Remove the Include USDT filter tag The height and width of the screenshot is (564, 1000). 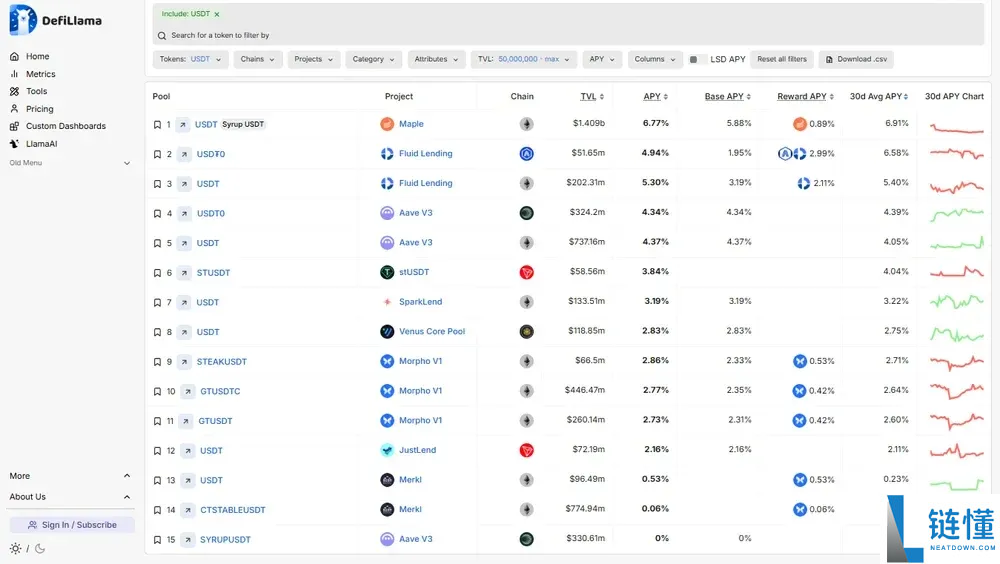coord(217,14)
